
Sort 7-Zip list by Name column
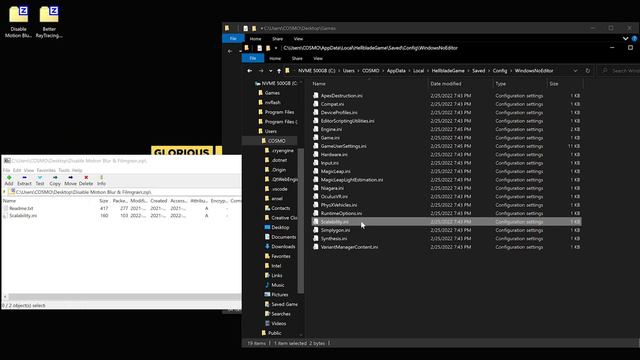(x=9, y=201)
